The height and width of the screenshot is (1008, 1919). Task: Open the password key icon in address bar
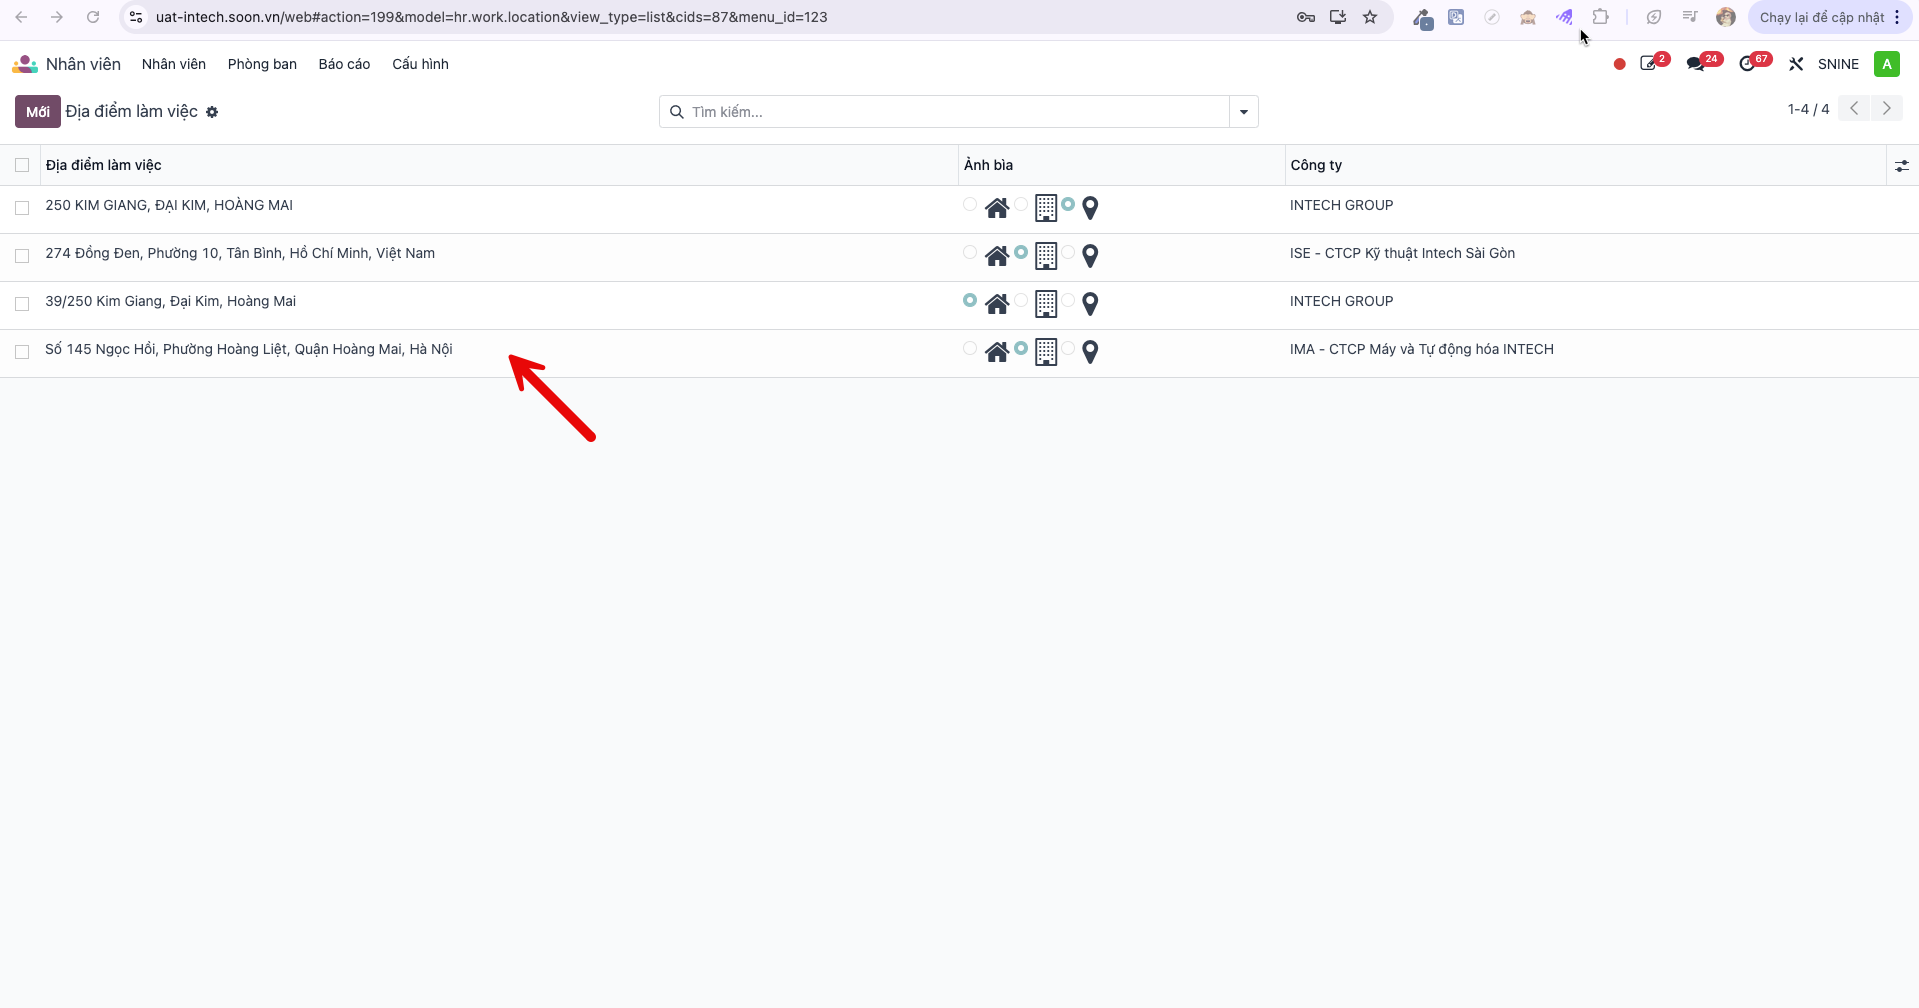[x=1305, y=17]
